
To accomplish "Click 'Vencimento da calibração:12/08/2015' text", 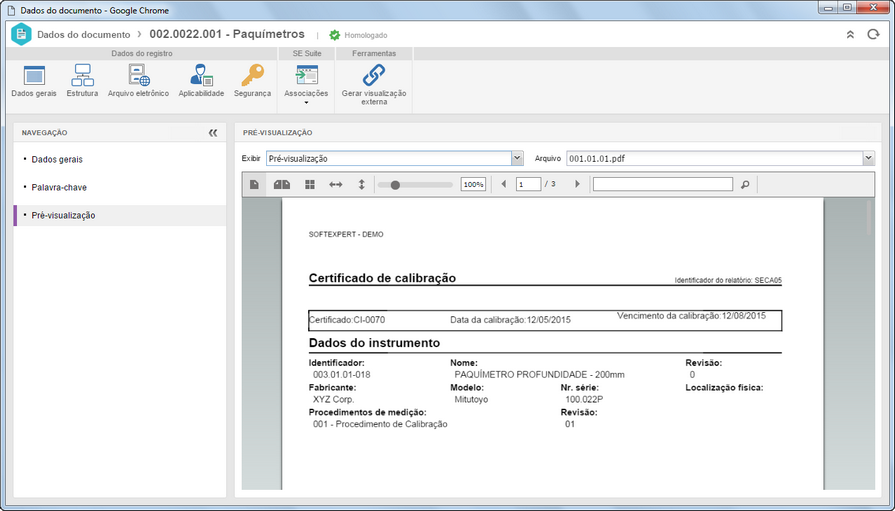I will coord(691,316).
